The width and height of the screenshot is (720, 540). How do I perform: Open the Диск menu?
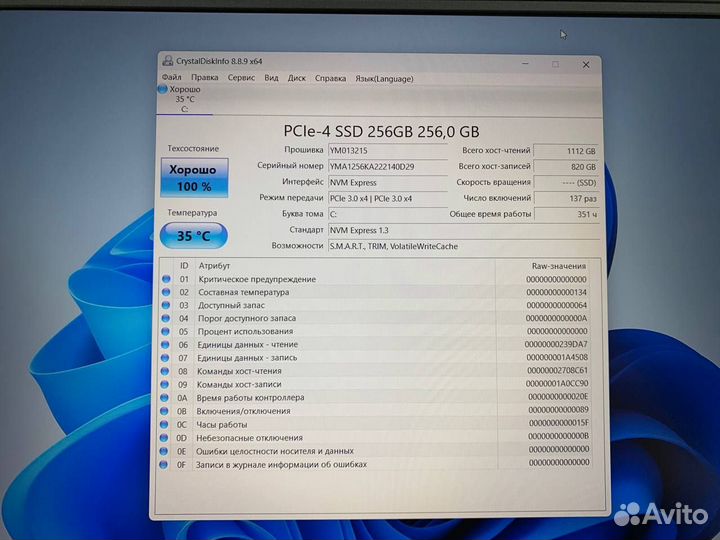tap(297, 78)
